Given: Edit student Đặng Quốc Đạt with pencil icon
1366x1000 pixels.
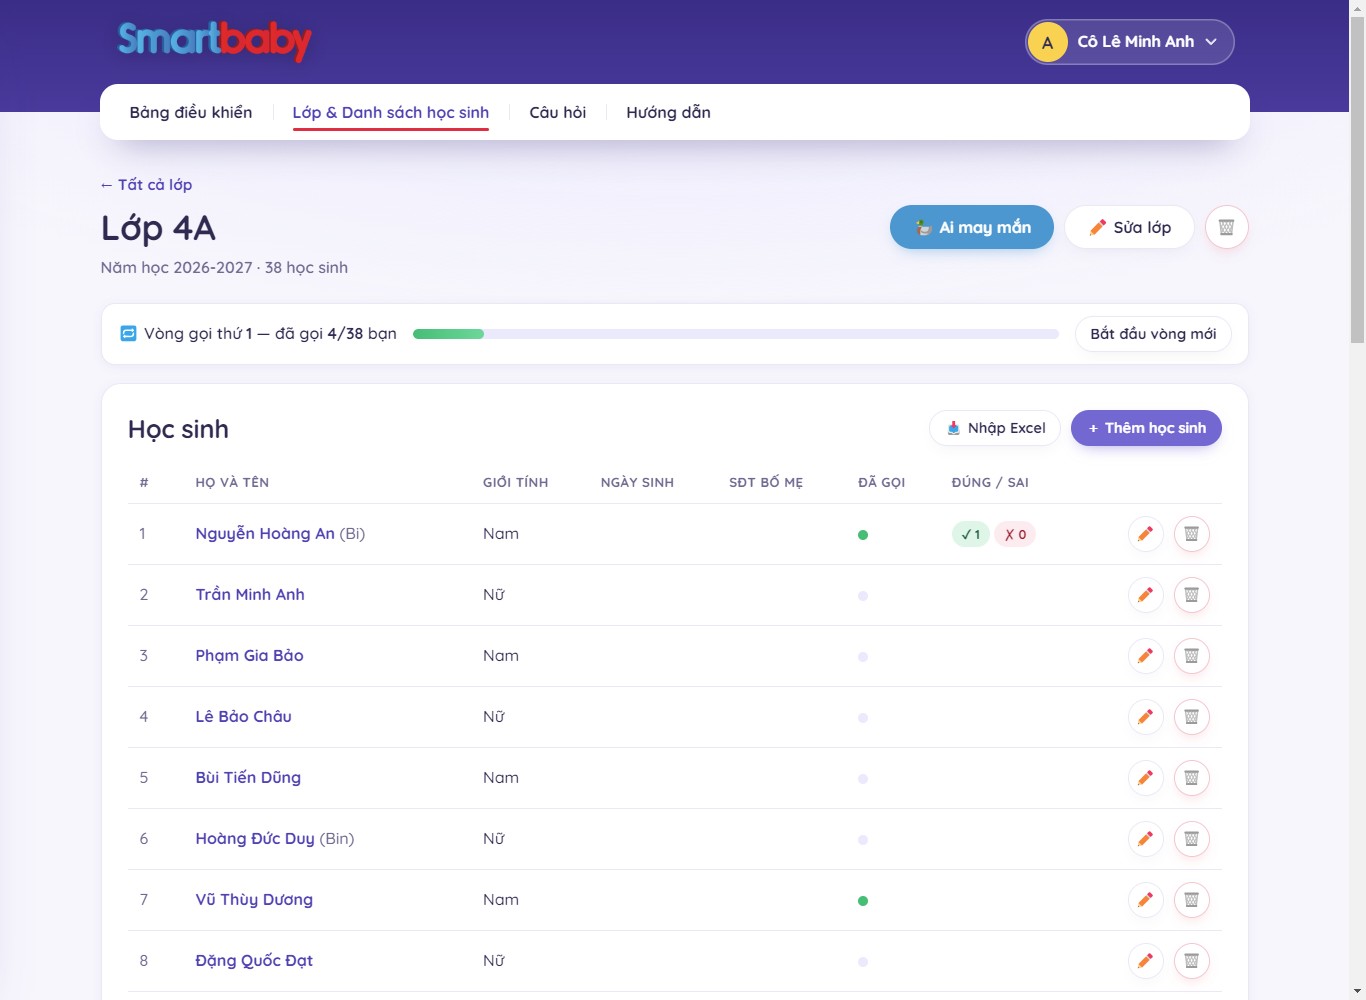Looking at the screenshot, I should 1146,961.
